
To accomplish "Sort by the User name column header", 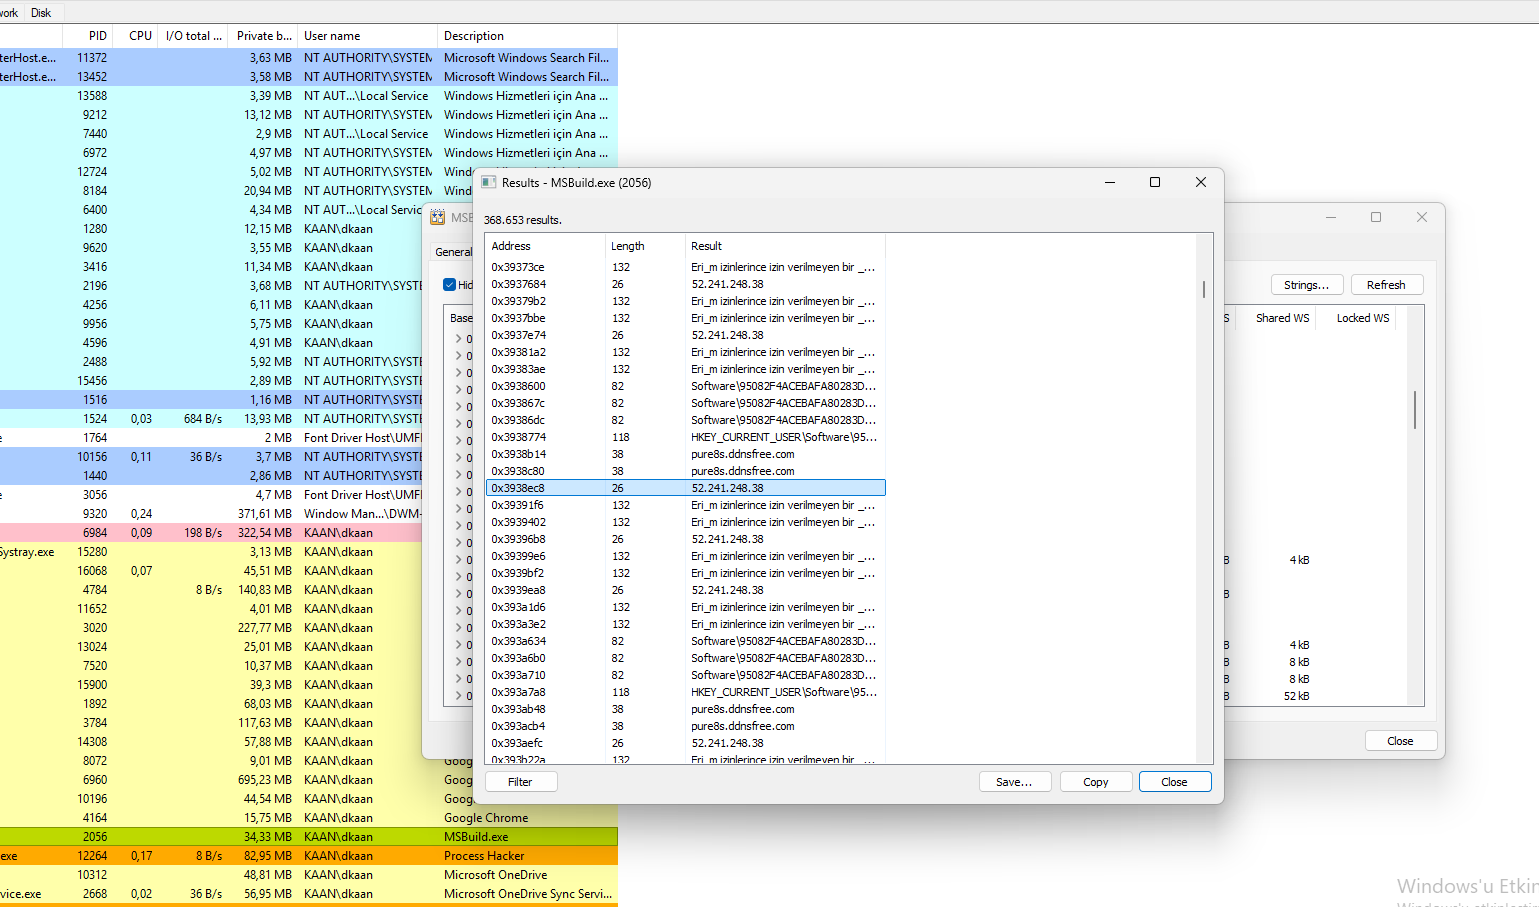I will click(367, 36).
